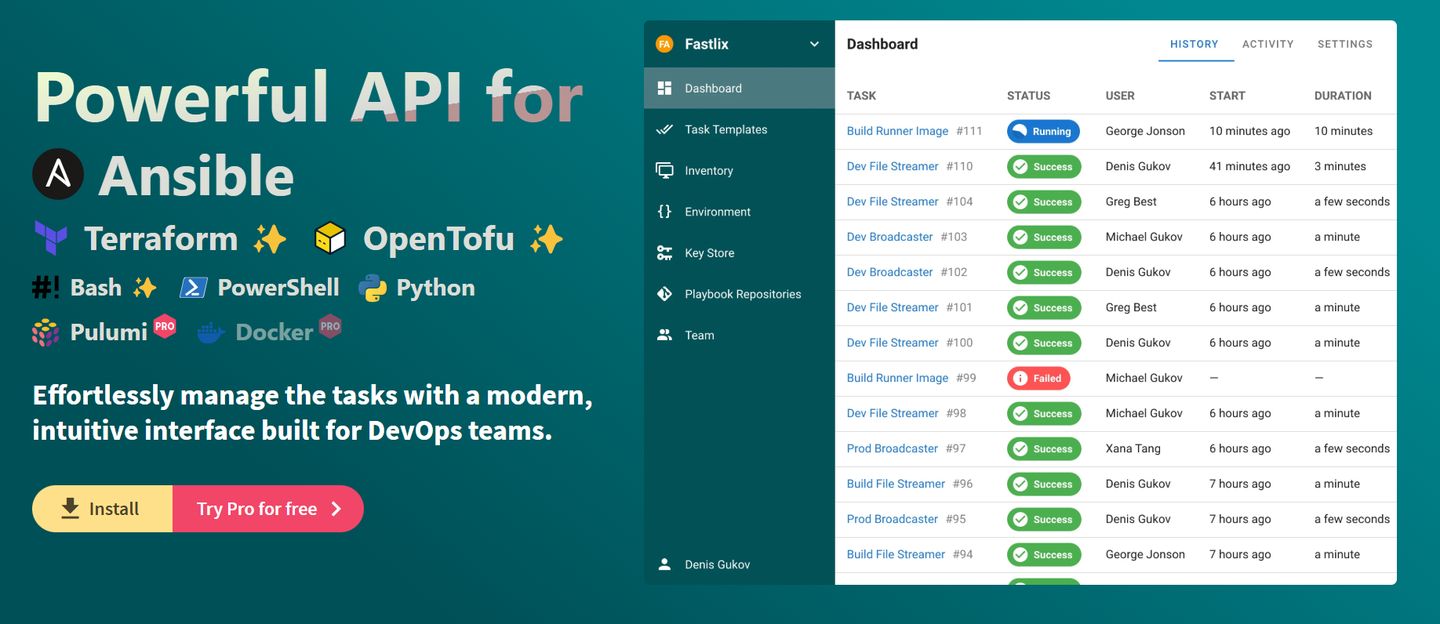Open the Build File Streamer #96 link

click(895, 483)
